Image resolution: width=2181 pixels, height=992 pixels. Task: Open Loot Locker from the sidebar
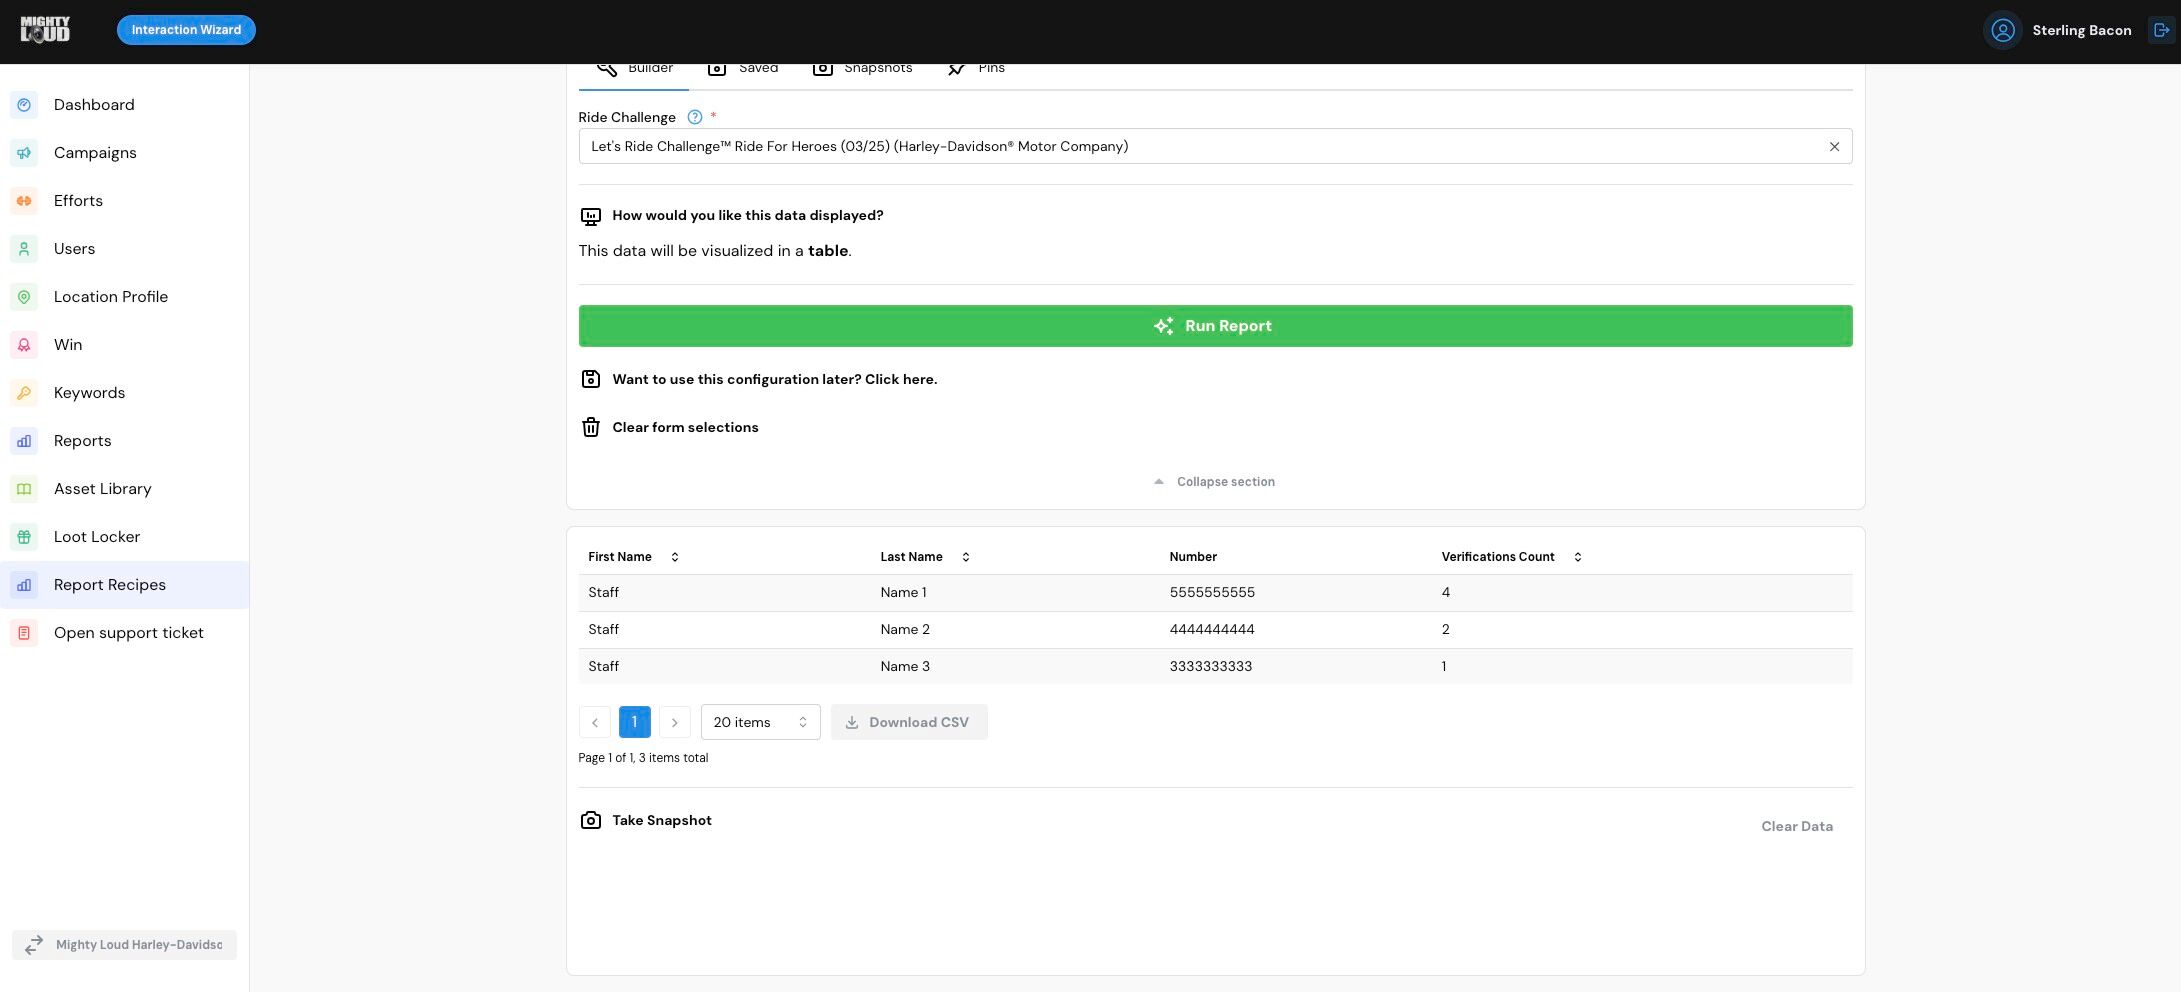click(97, 537)
